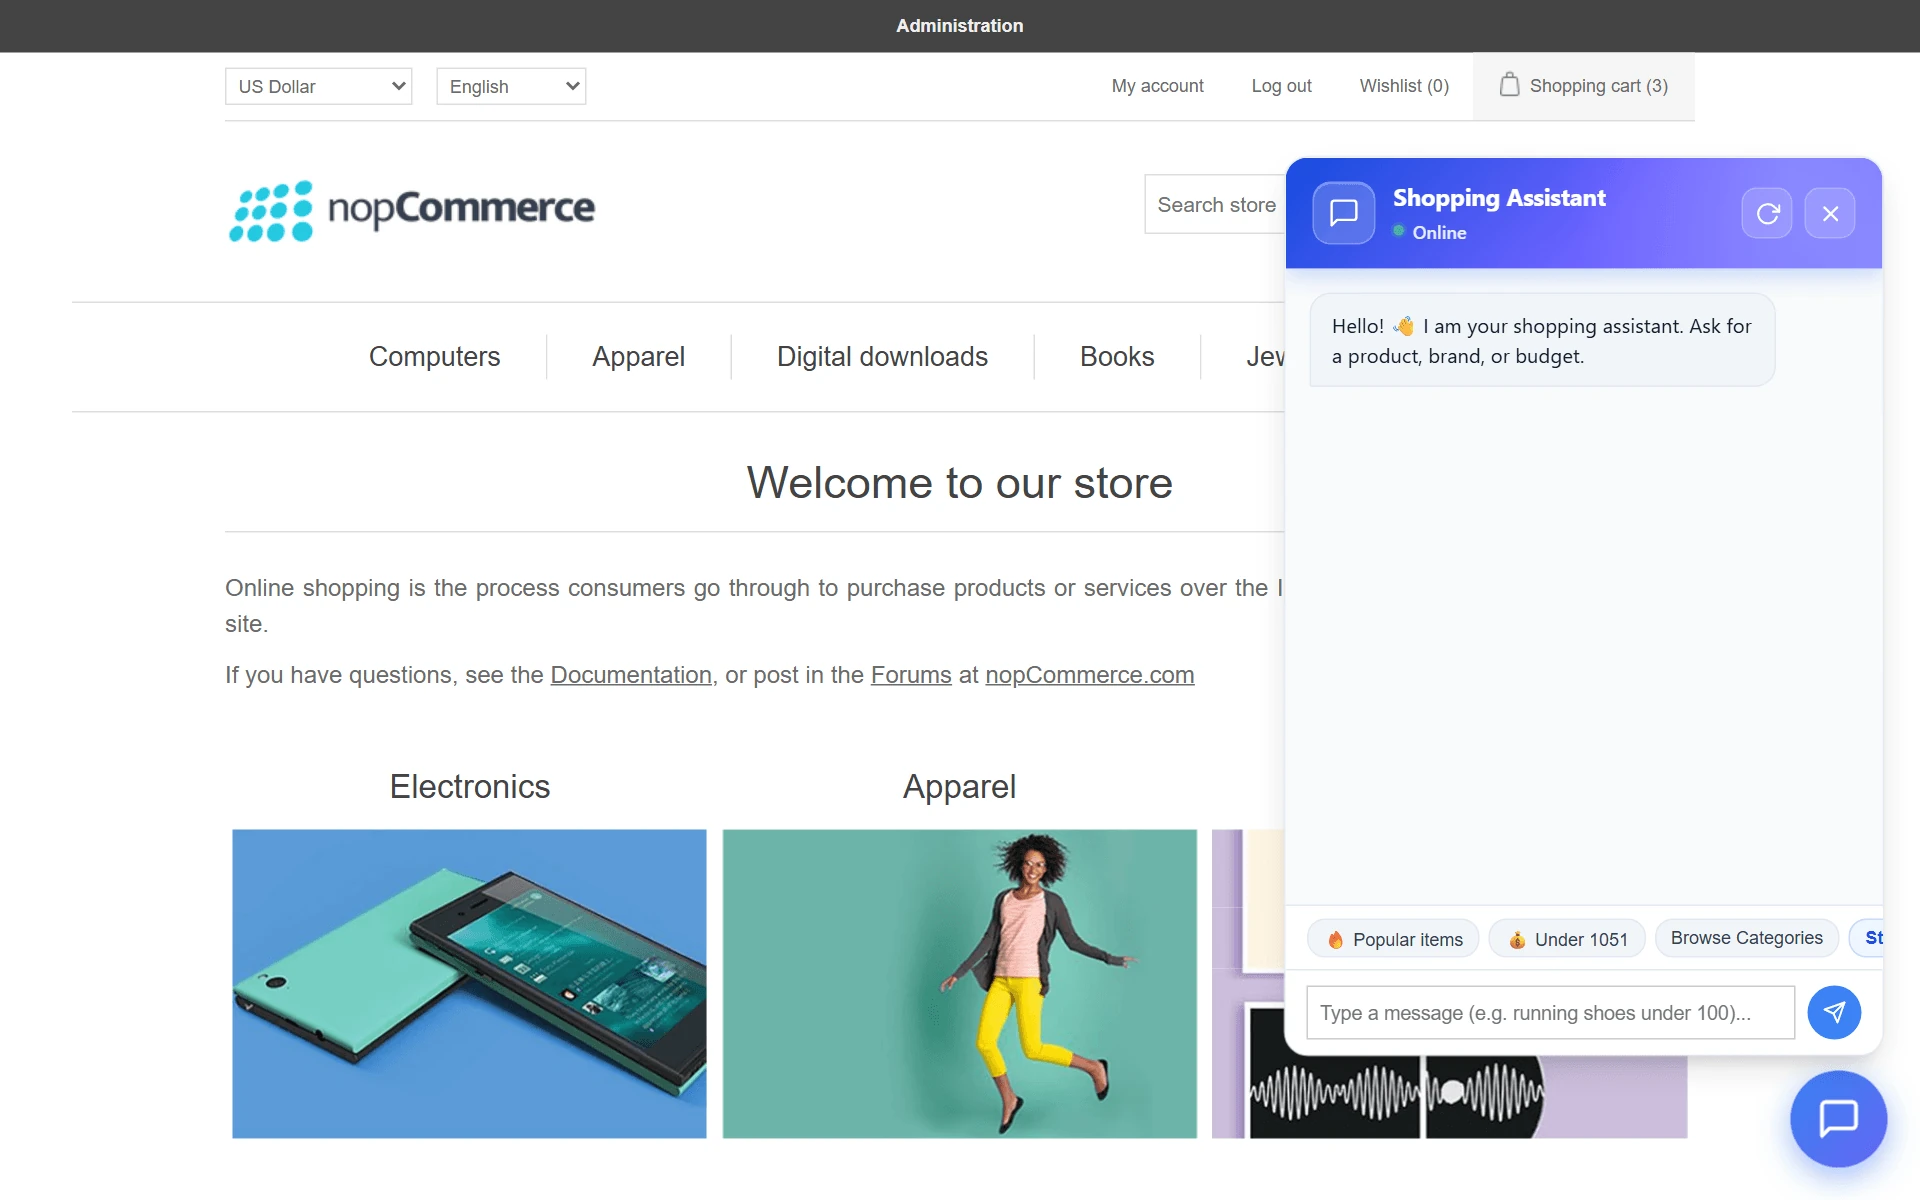
Task: Open the Forums link
Action: click(911, 675)
